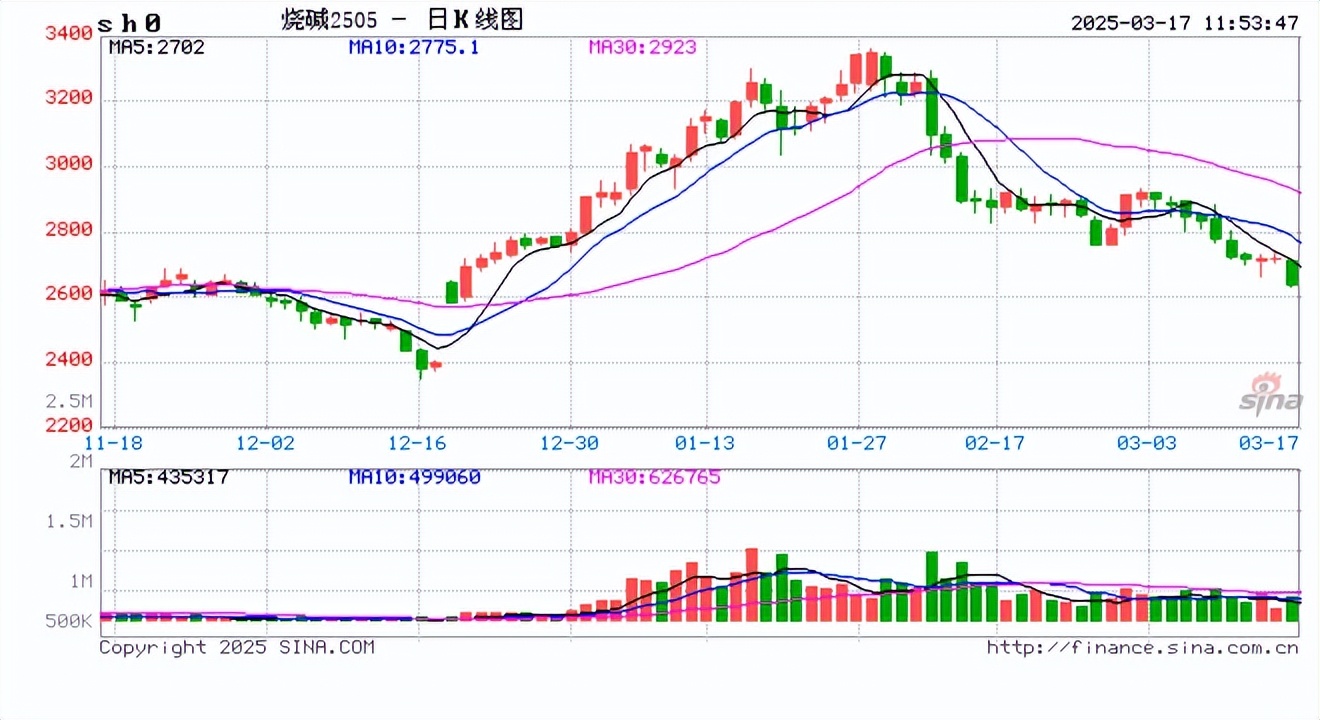Image resolution: width=1320 pixels, height=720 pixels.
Task: Click the 2M volume axis label
Action: (x=80, y=461)
